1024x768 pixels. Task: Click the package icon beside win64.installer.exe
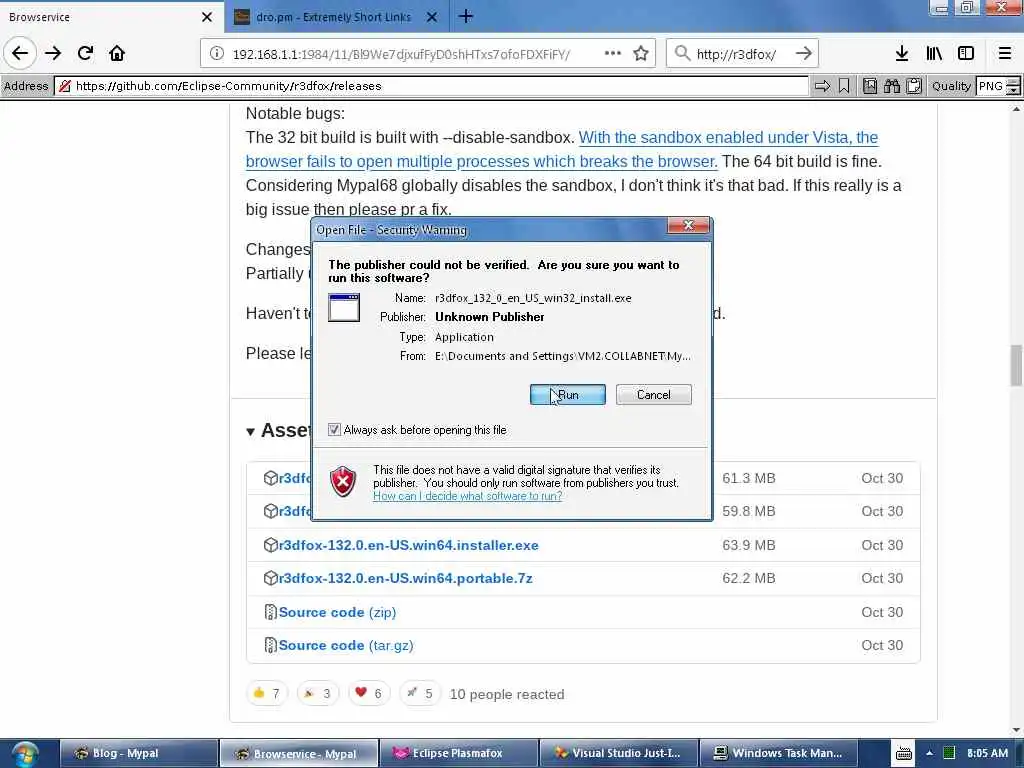[x=270, y=545]
